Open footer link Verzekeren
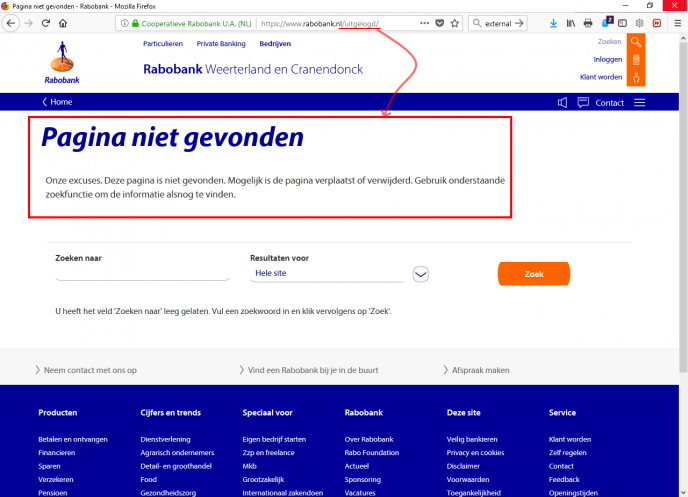This screenshot has height=497, width=688. click(x=56, y=480)
